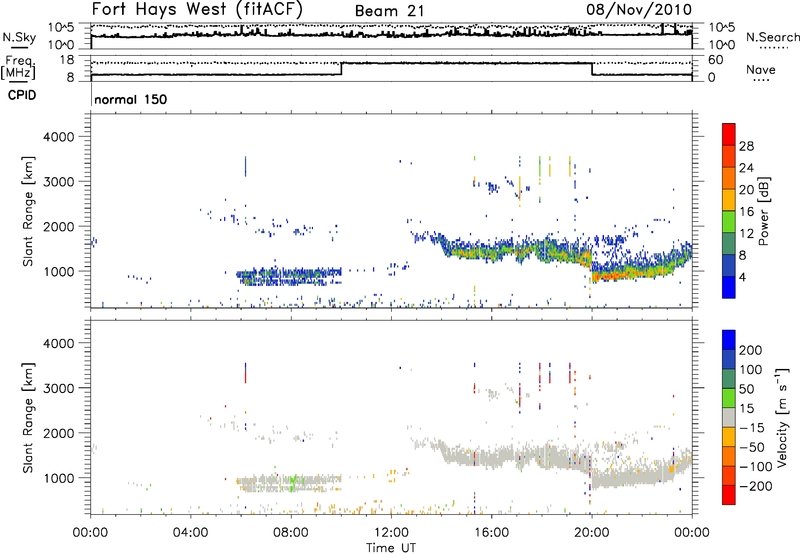Click the '12' label on the Power scale
Viewport: 800px width, 554px height.
[746, 234]
